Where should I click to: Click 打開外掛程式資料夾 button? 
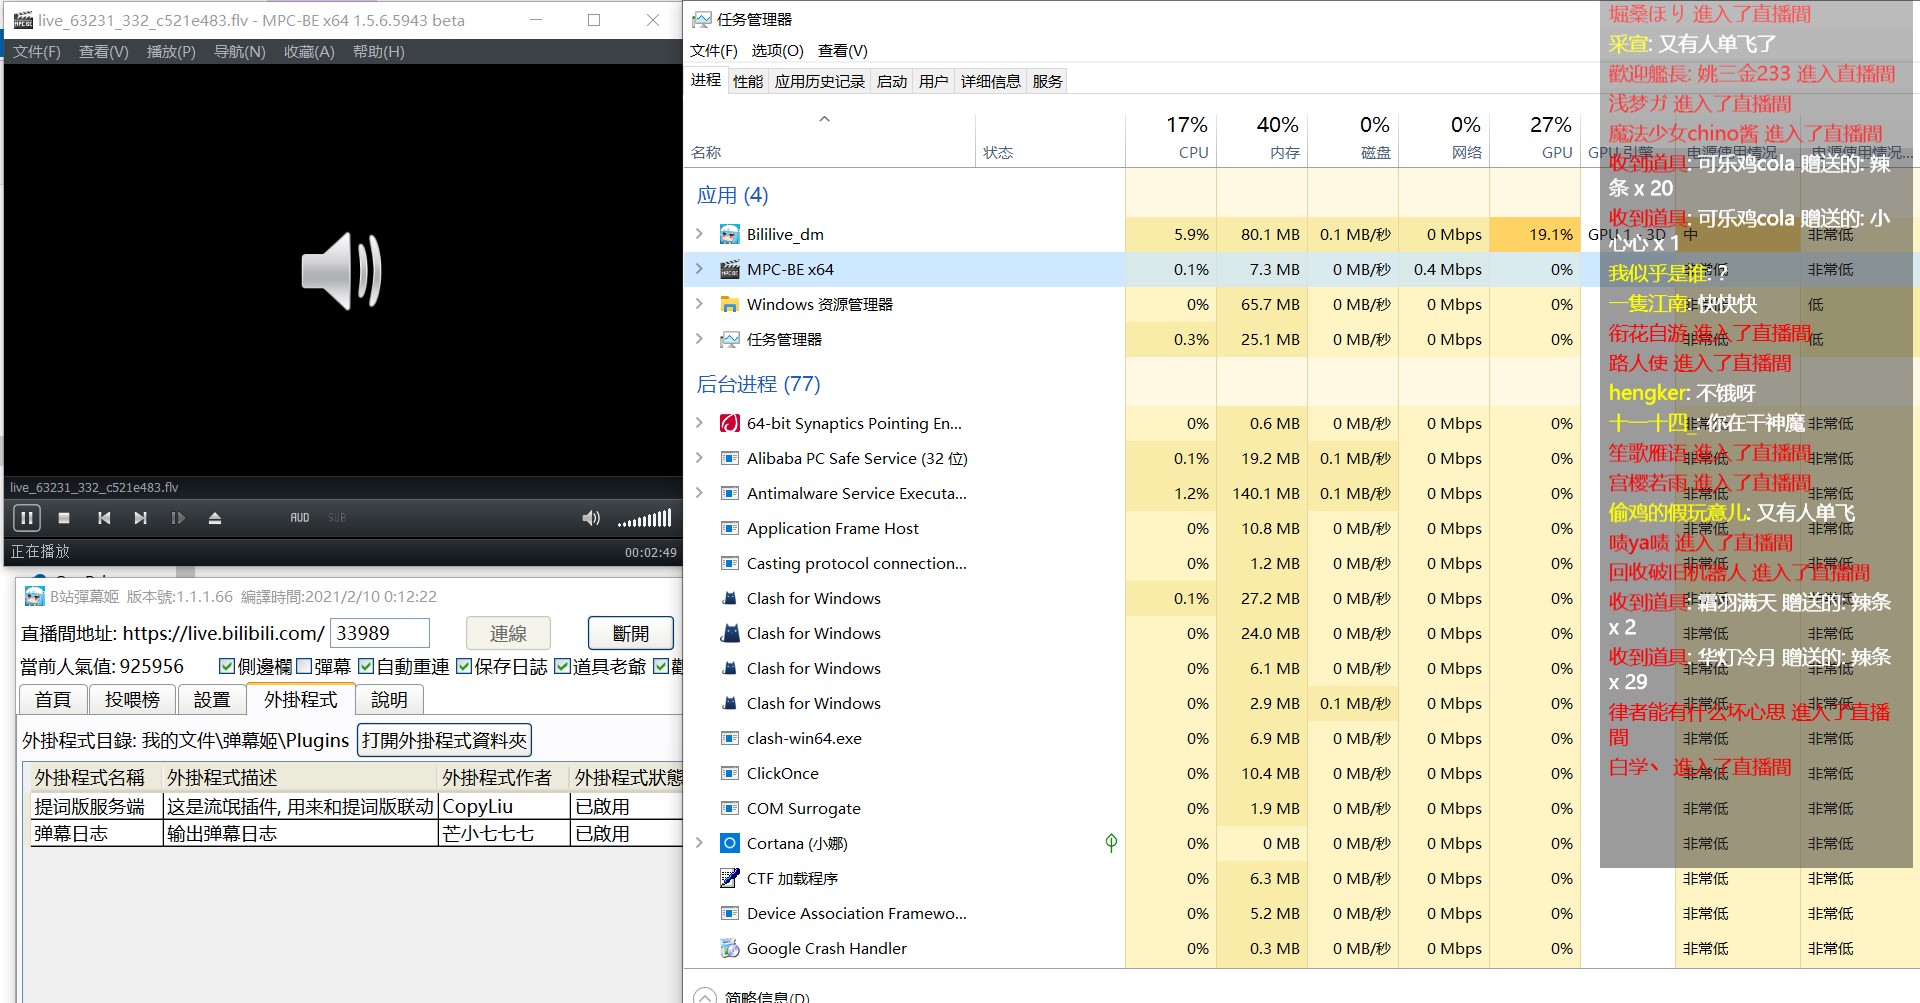pos(444,740)
